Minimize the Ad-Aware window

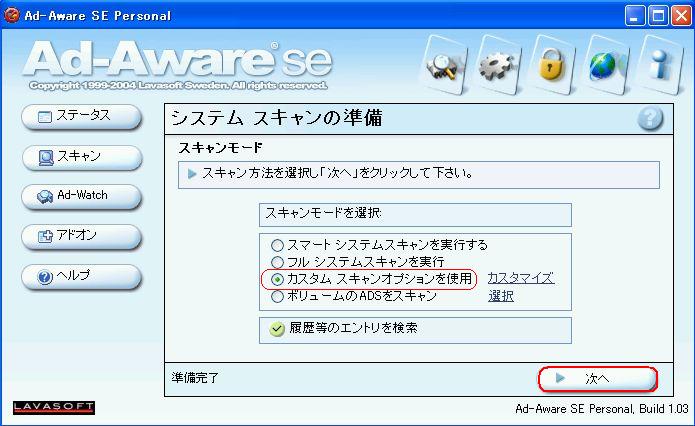(x=635, y=16)
